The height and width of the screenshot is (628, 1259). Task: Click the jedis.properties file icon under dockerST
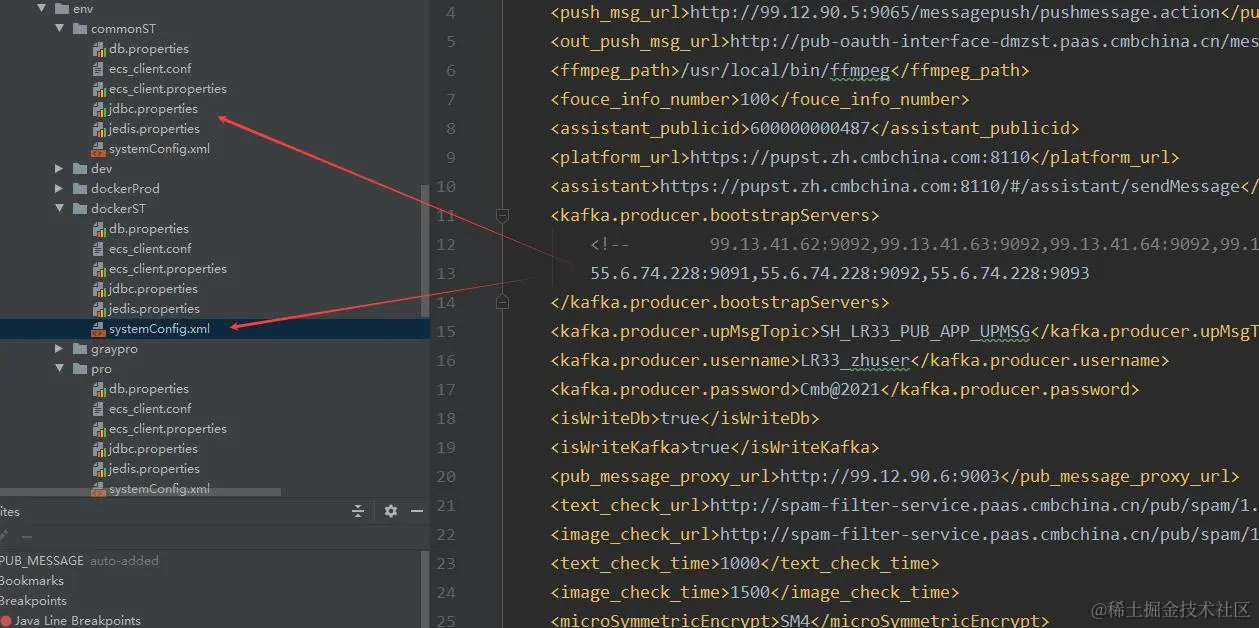[x=98, y=309]
